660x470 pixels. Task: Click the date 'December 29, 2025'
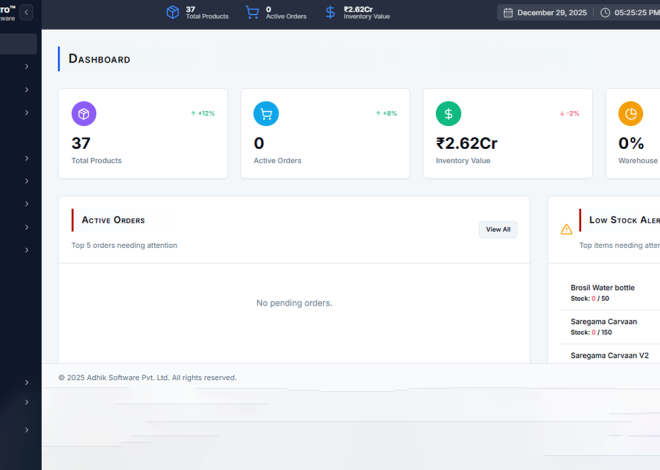pos(552,13)
